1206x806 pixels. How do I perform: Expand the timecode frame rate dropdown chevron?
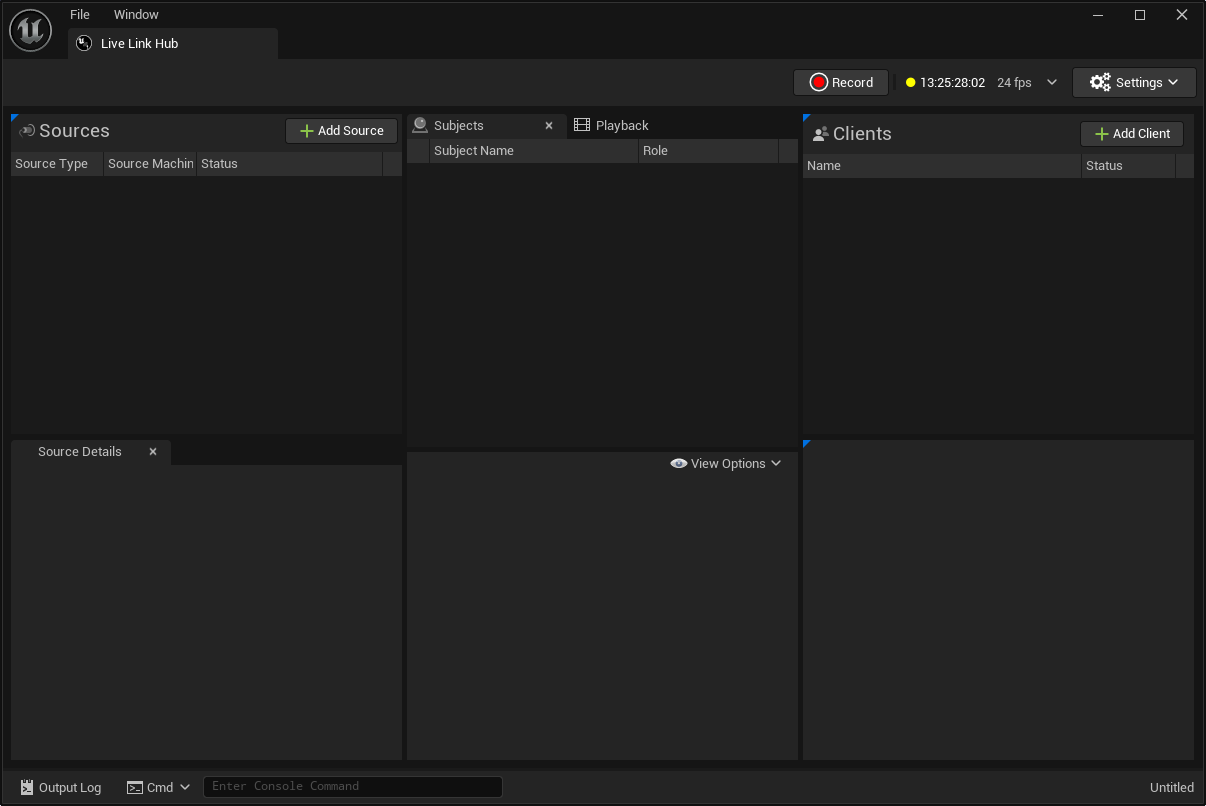(x=1052, y=83)
